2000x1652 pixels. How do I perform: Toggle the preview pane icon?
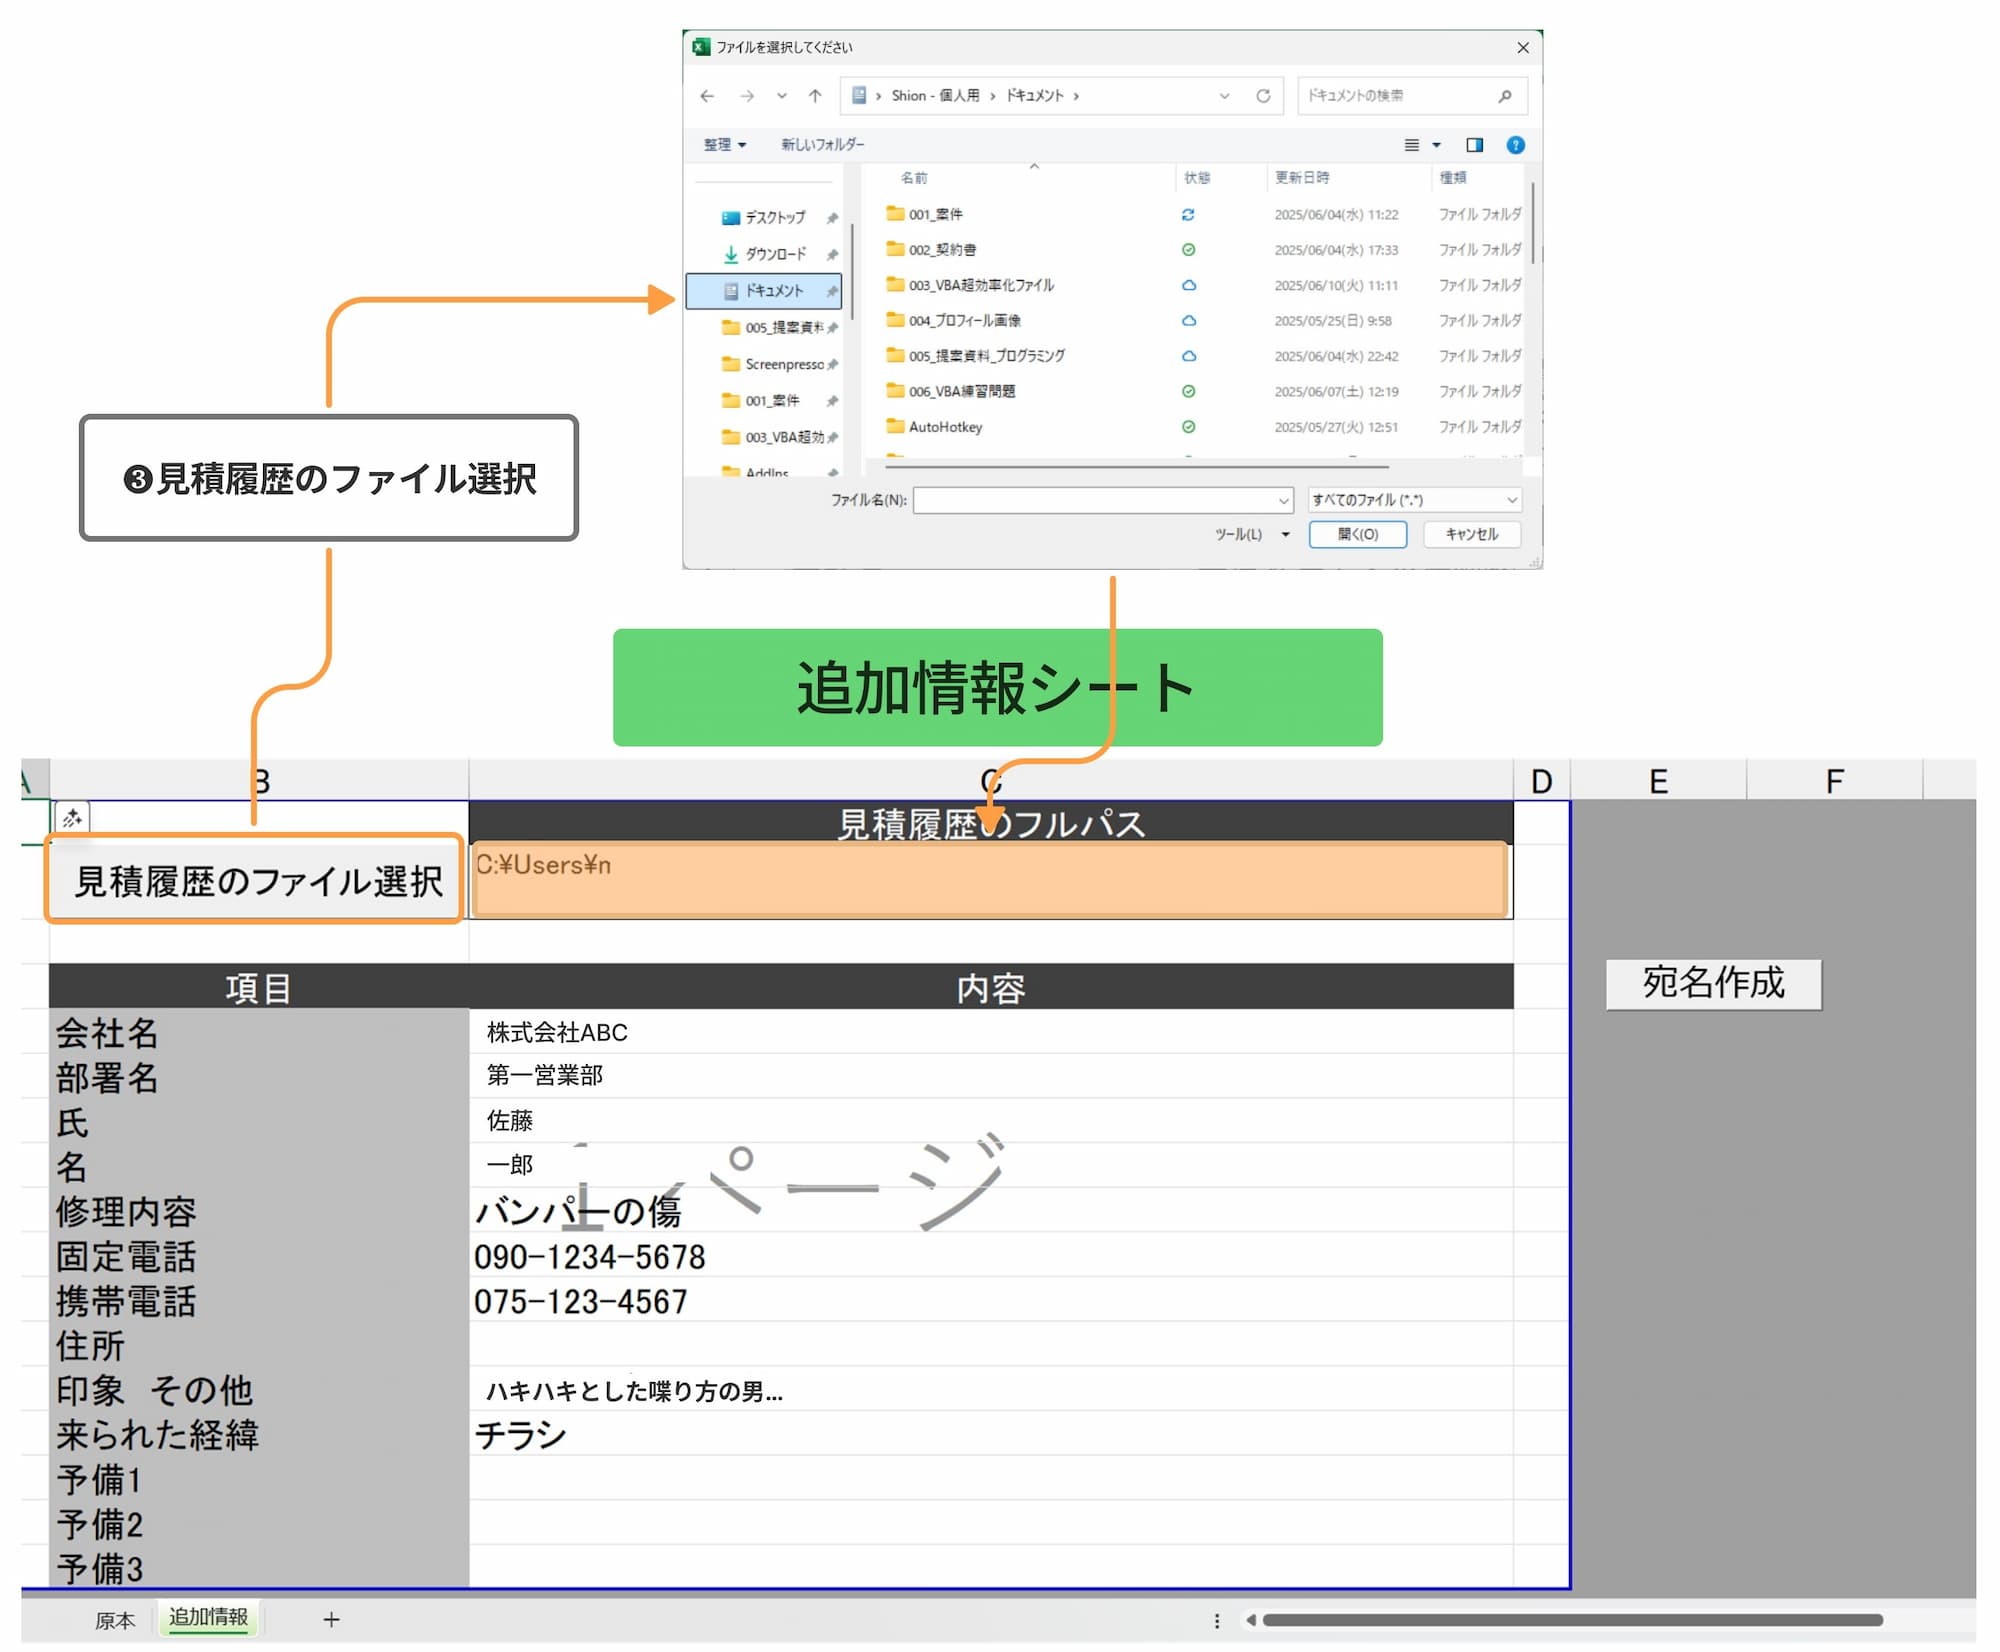tap(1474, 145)
